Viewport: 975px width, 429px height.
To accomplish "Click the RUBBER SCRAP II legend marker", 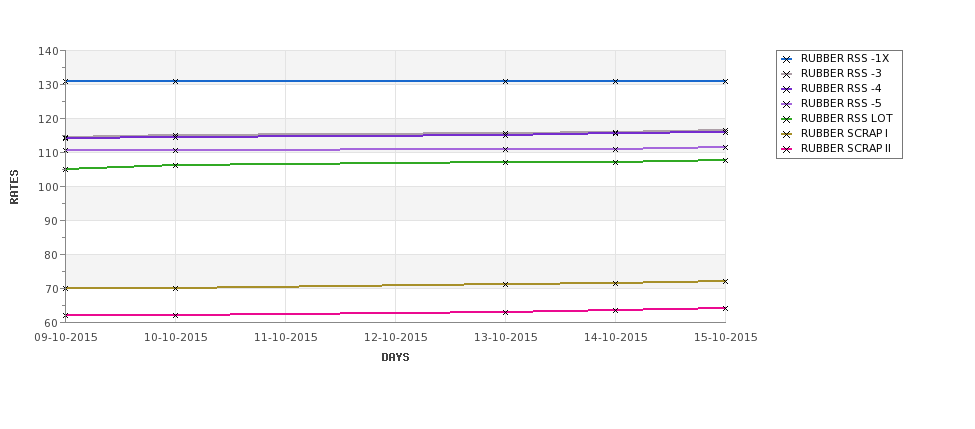I will click(787, 149).
